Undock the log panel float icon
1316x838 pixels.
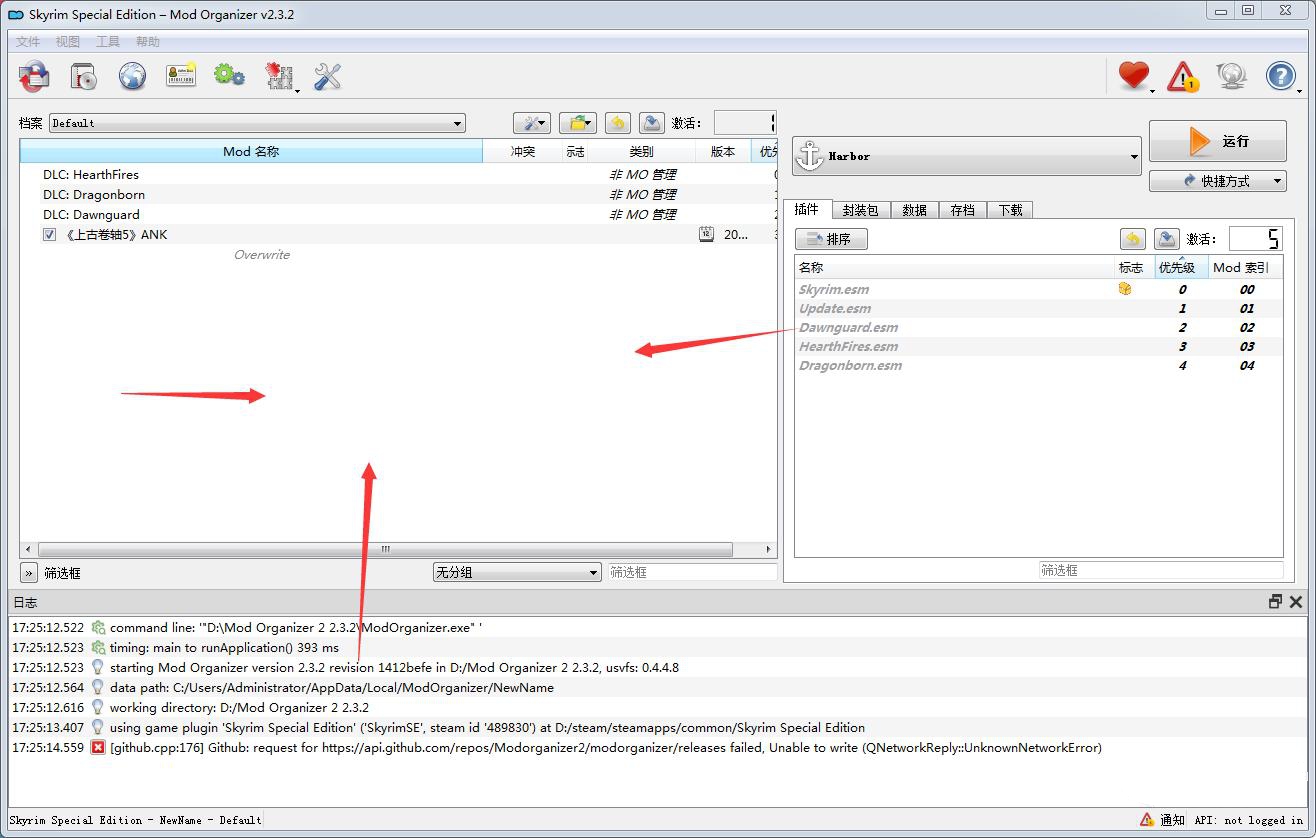(1275, 602)
